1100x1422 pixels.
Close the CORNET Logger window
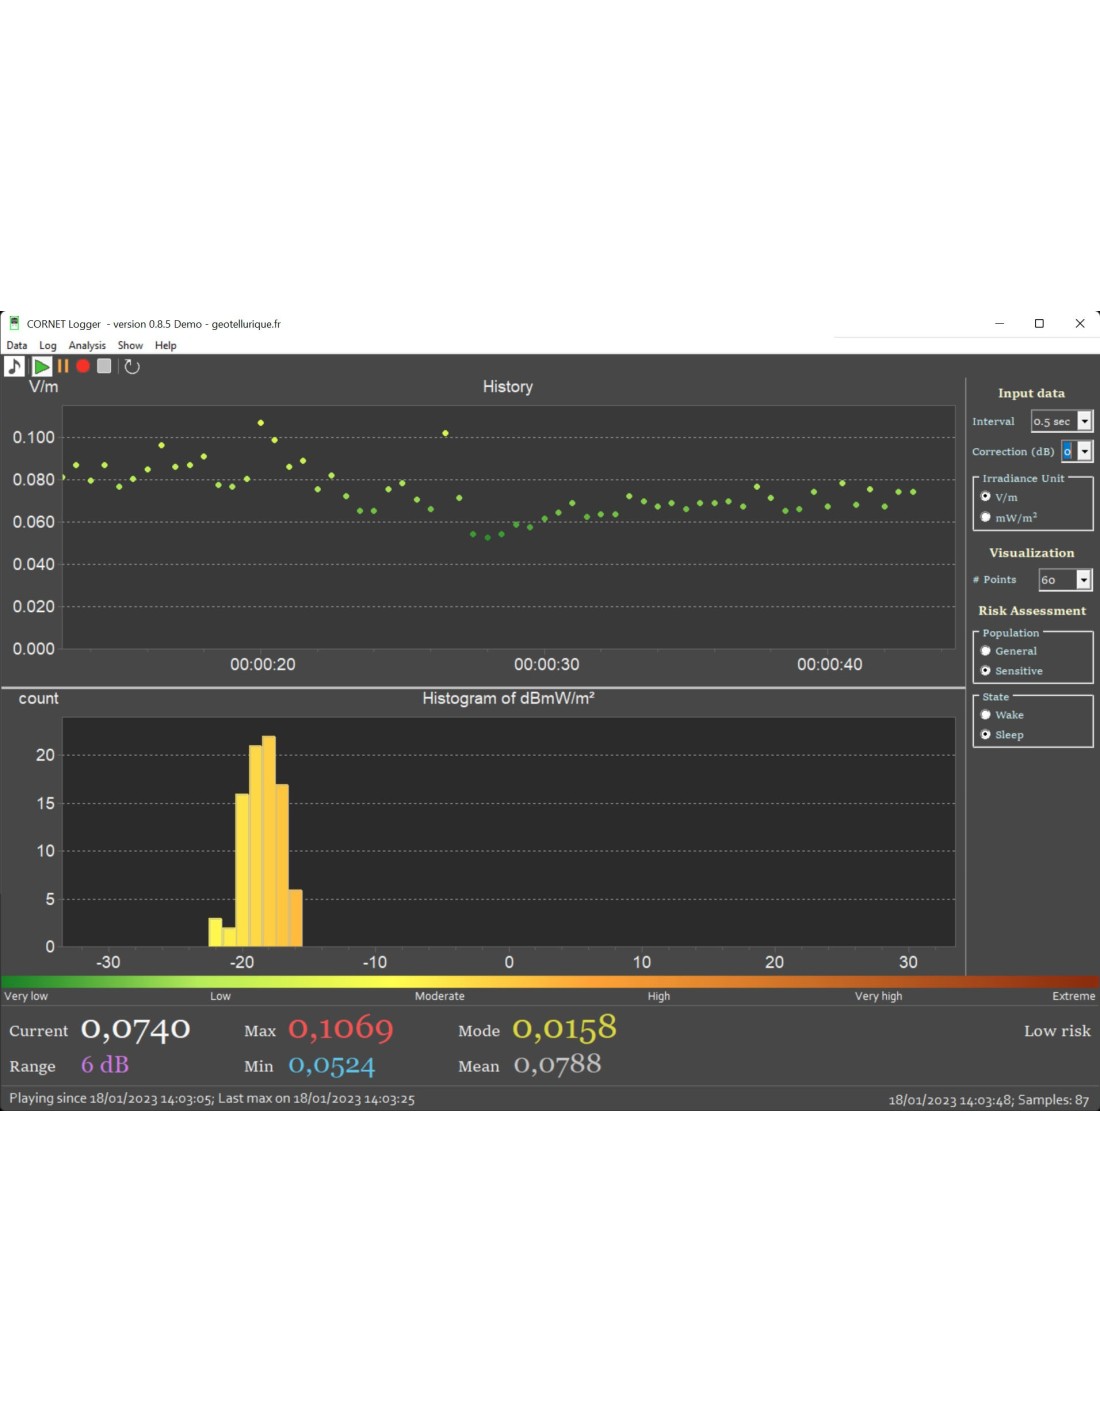point(1080,324)
